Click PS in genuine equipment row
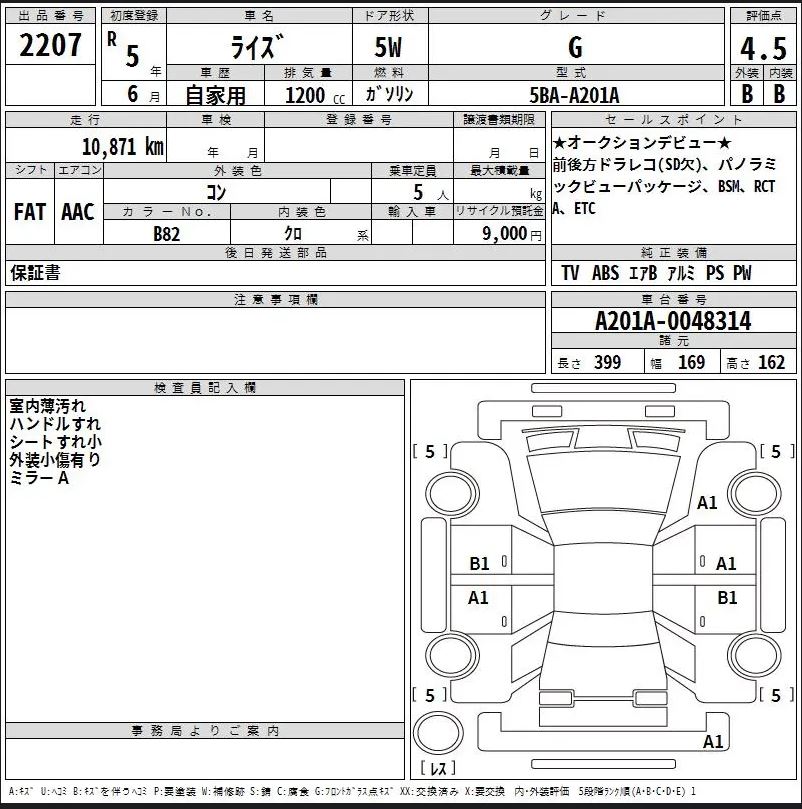 coord(715,273)
